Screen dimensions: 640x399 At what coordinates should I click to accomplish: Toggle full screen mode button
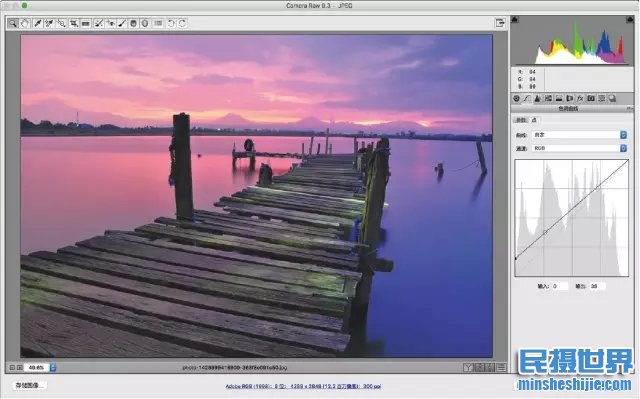tap(500, 23)
